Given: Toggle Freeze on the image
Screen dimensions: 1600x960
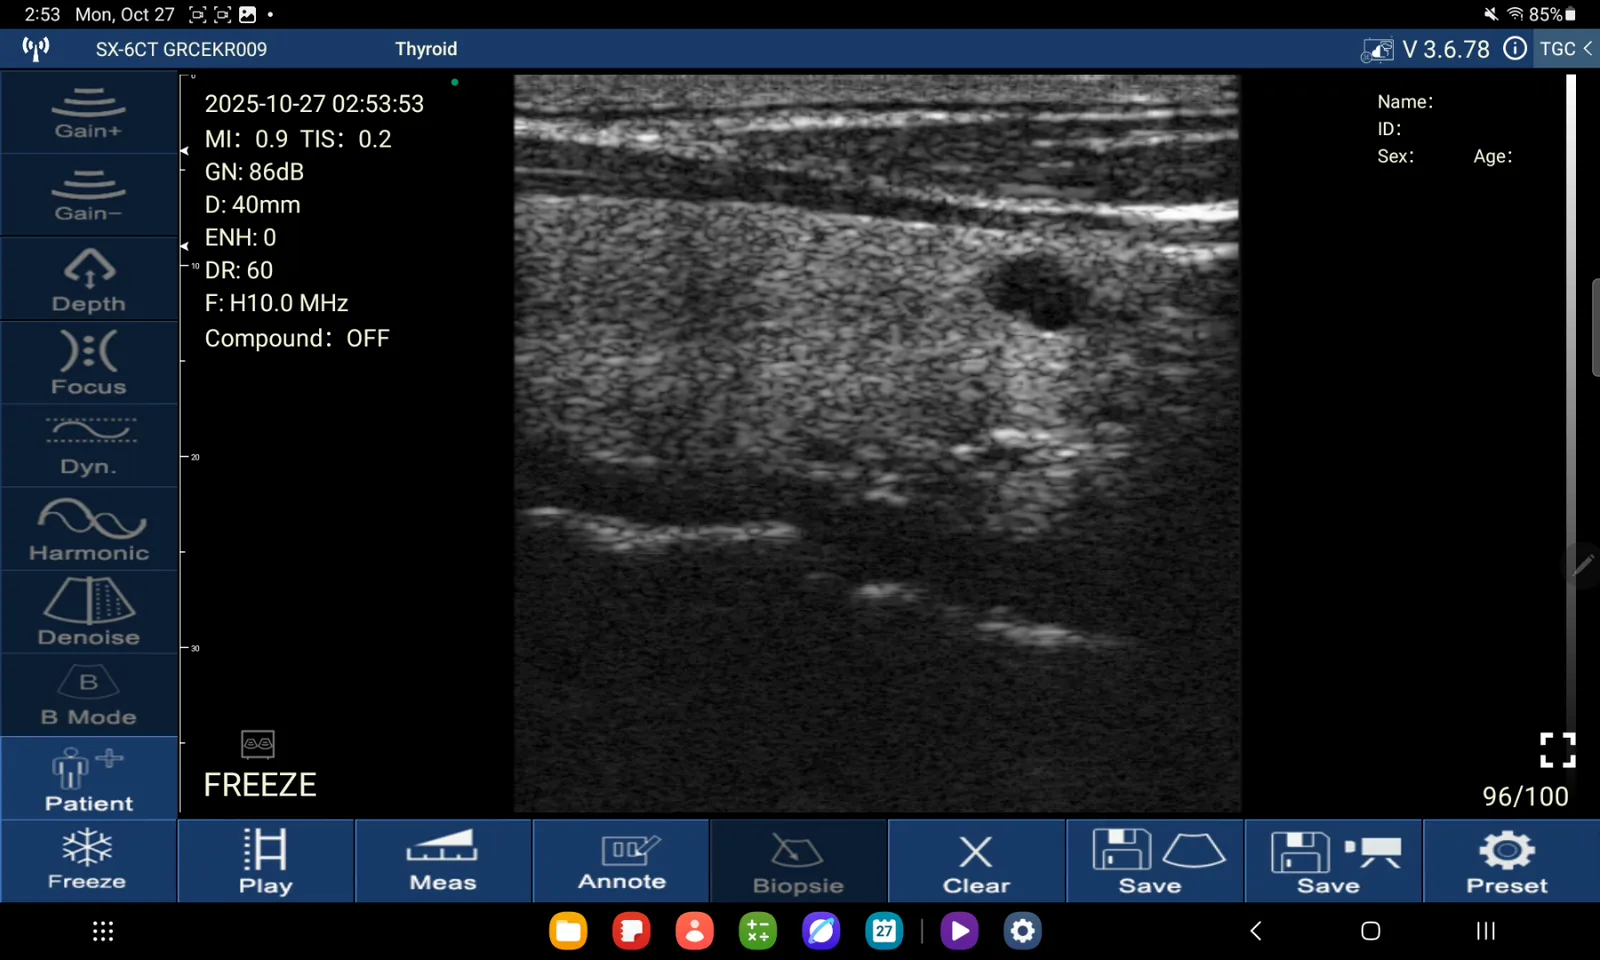Looking at the screenshot, I should click(x=88, y=861).
